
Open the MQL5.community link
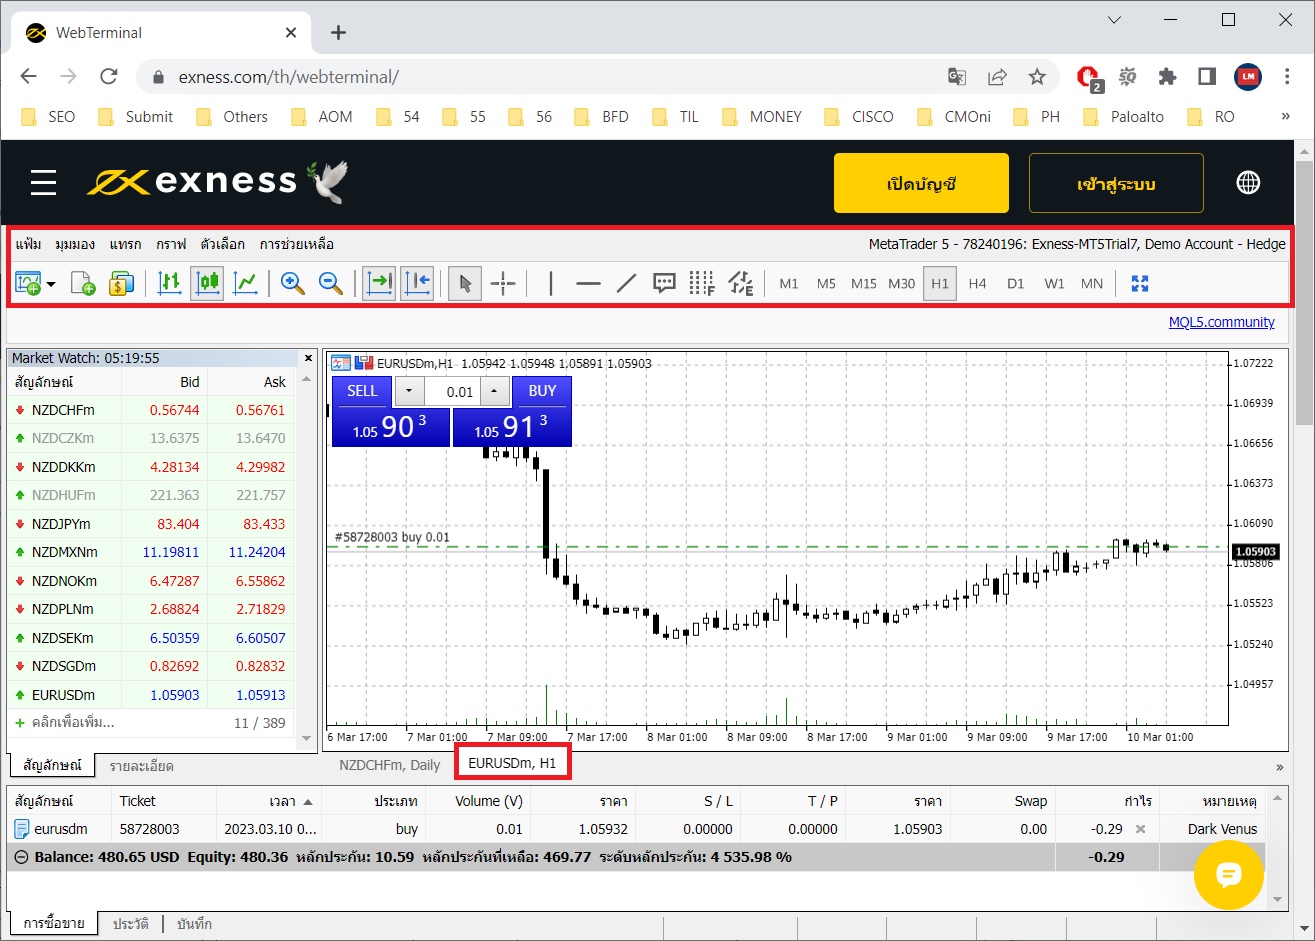tap(1221, 322)
